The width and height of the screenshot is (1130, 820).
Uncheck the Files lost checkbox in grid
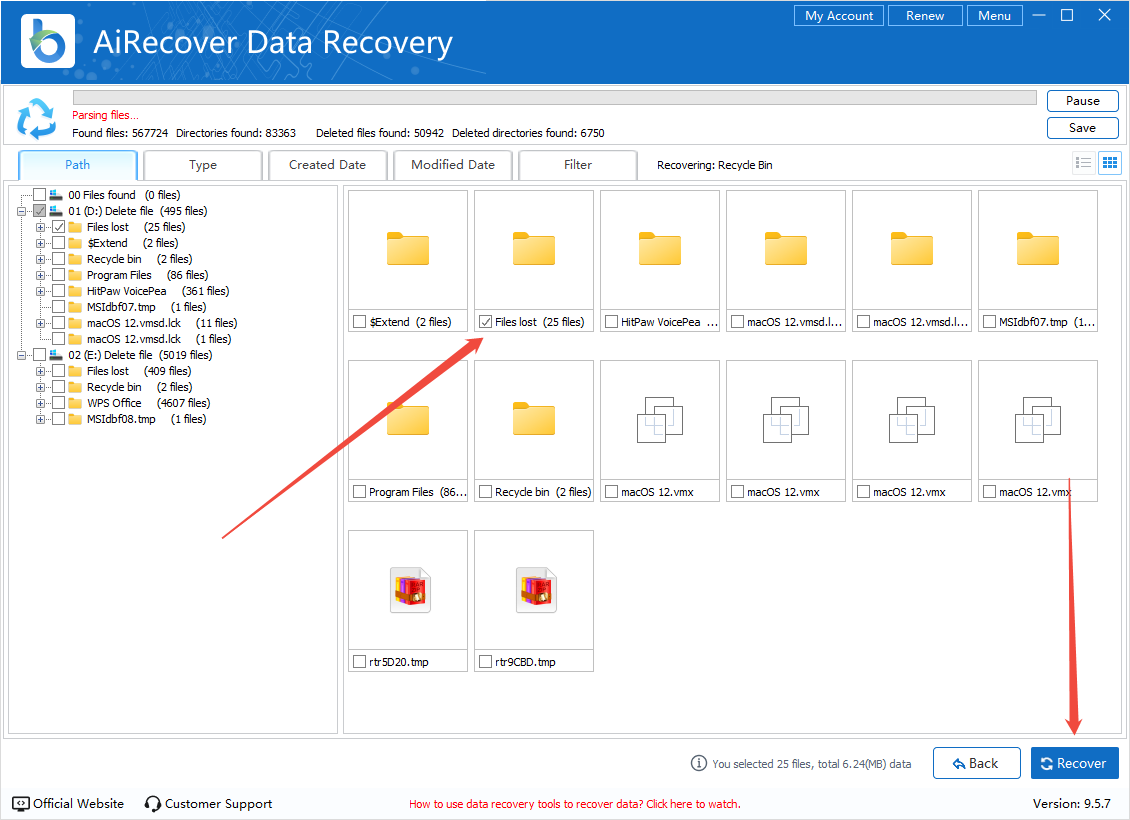[485, 322]
